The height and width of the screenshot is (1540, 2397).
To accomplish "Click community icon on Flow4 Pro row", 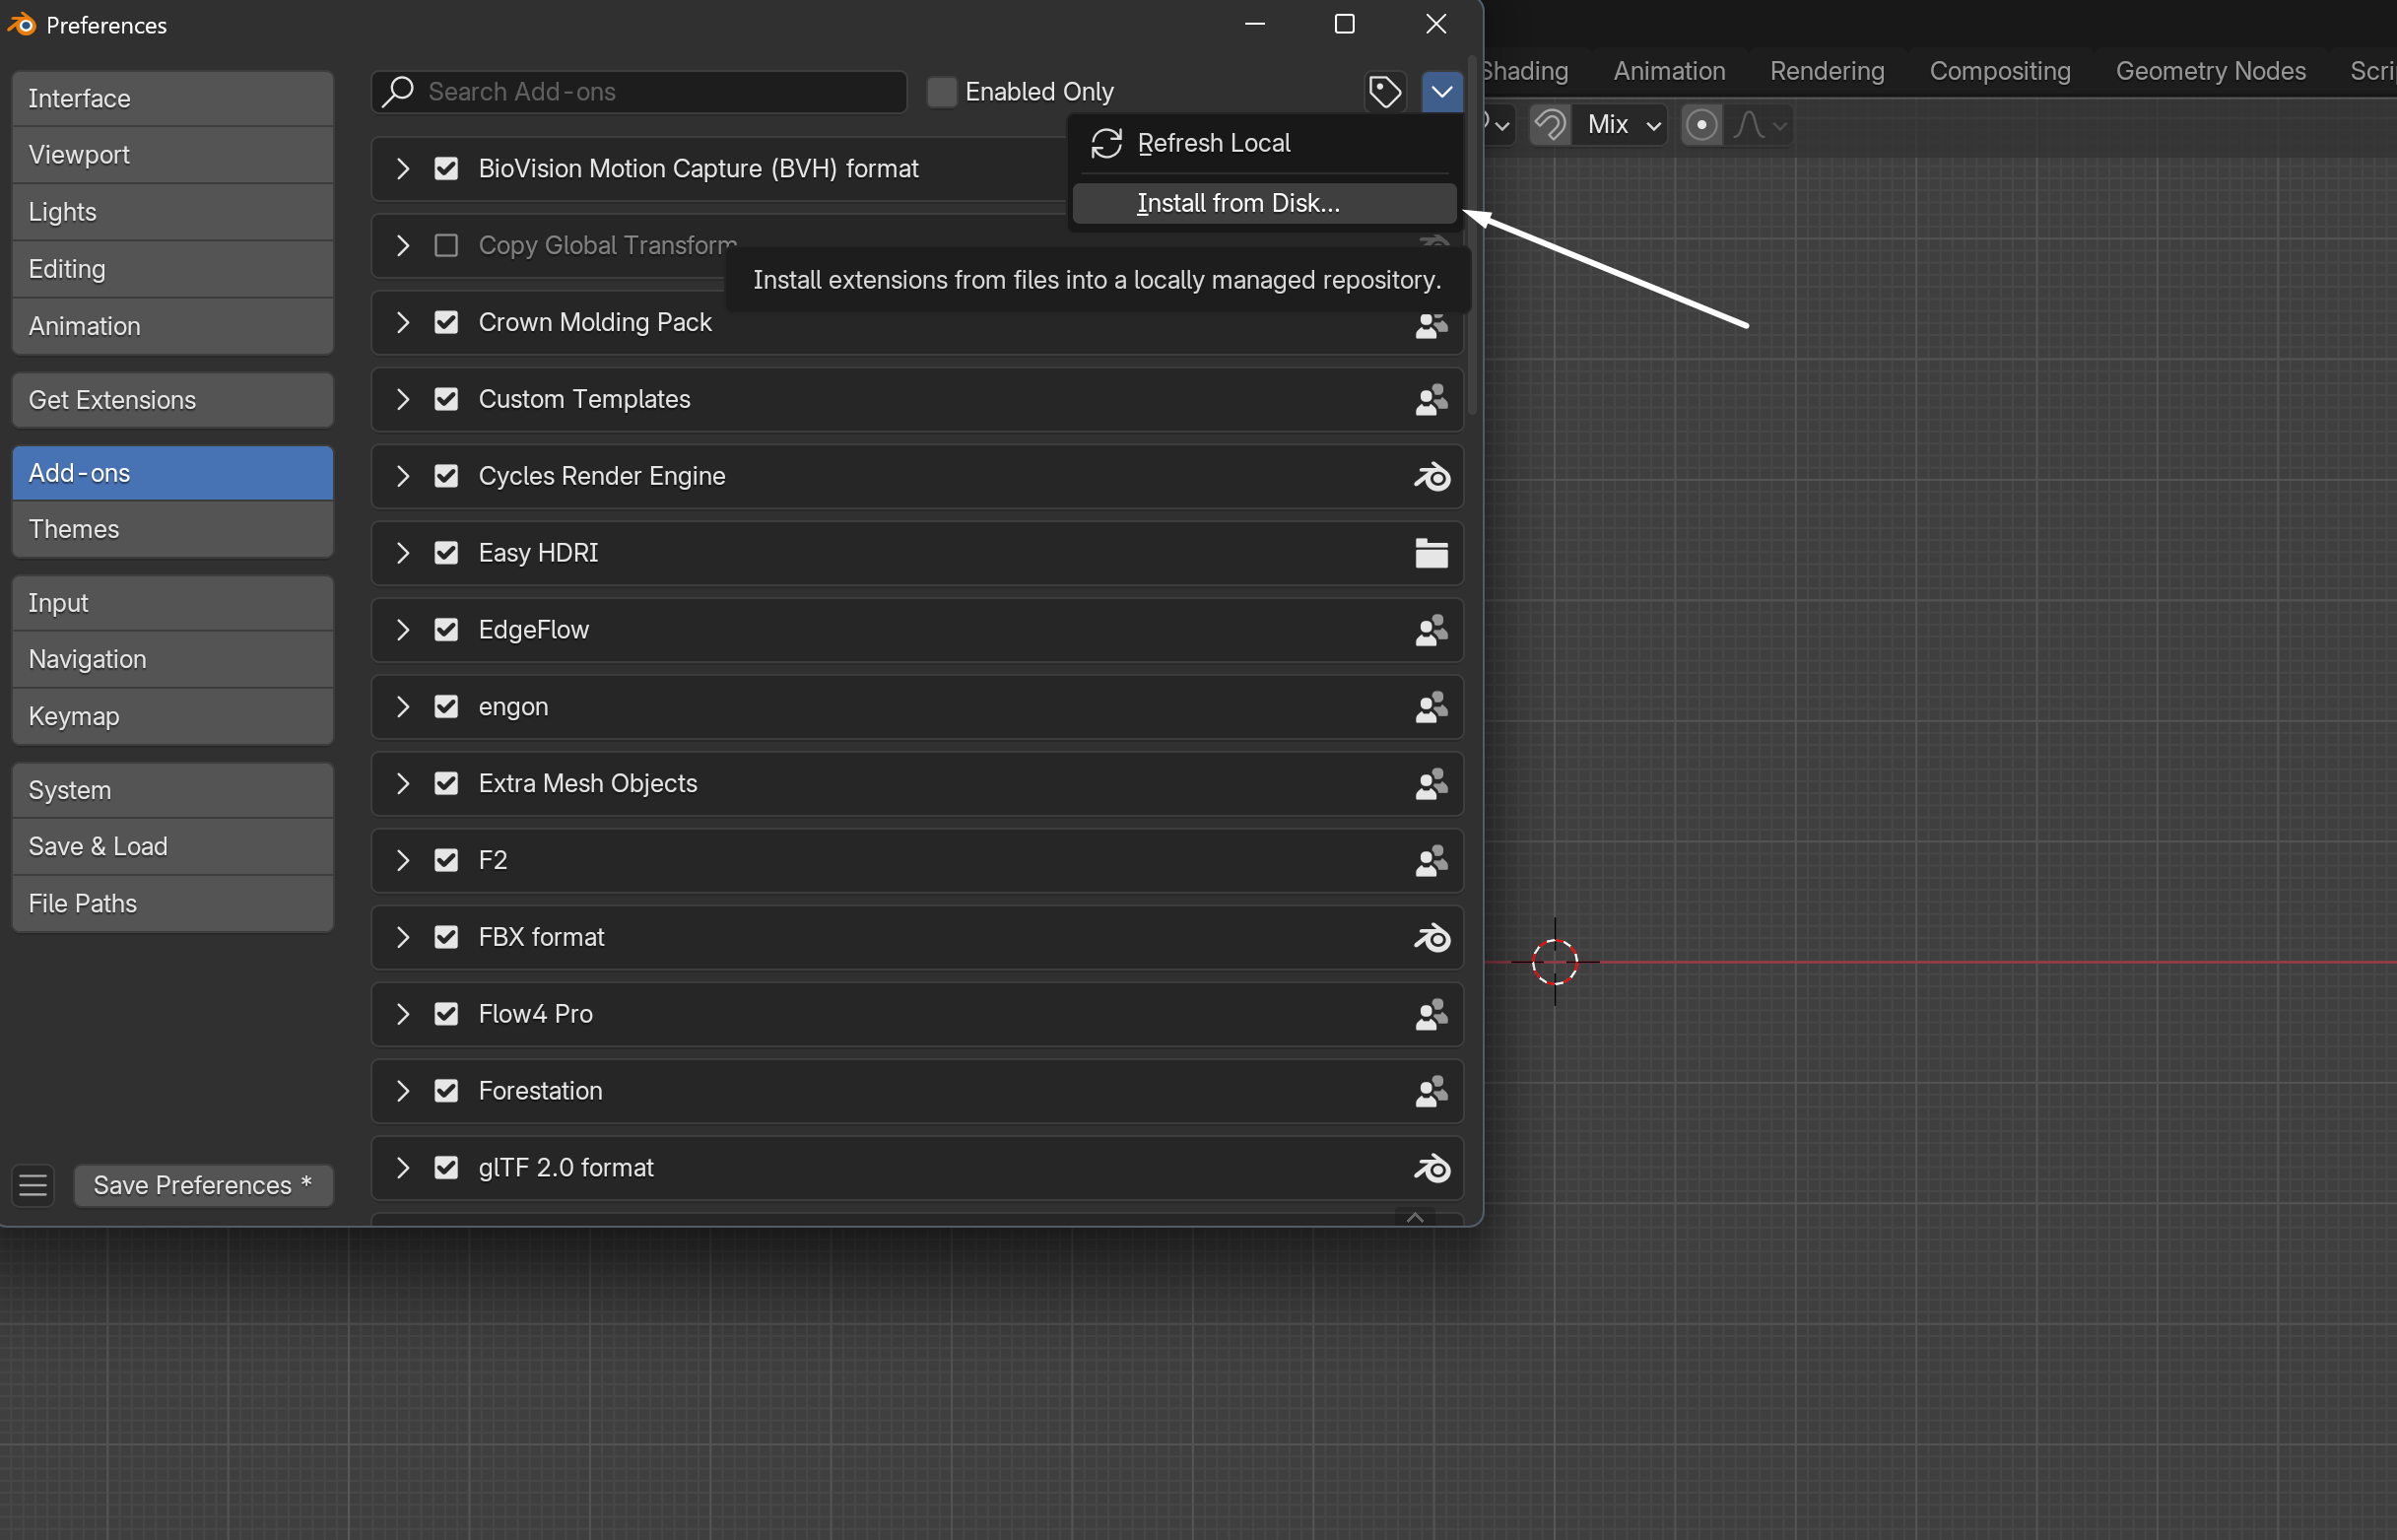I will tap(1431, 1014).
